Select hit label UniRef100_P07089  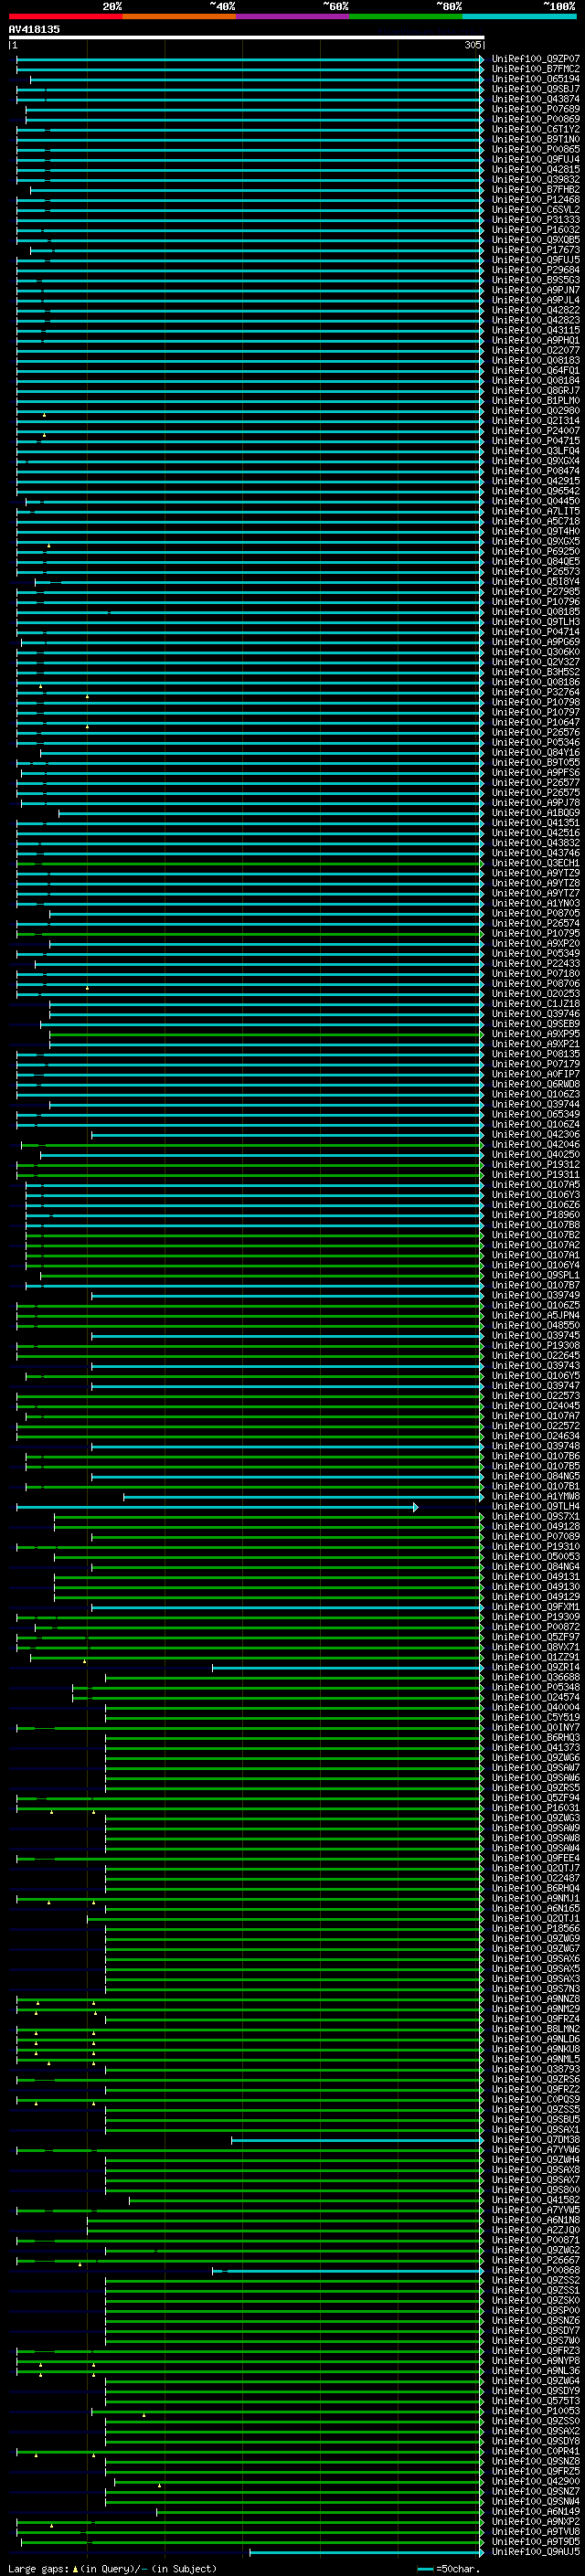pyautogui.click(x=536, y=1536)
